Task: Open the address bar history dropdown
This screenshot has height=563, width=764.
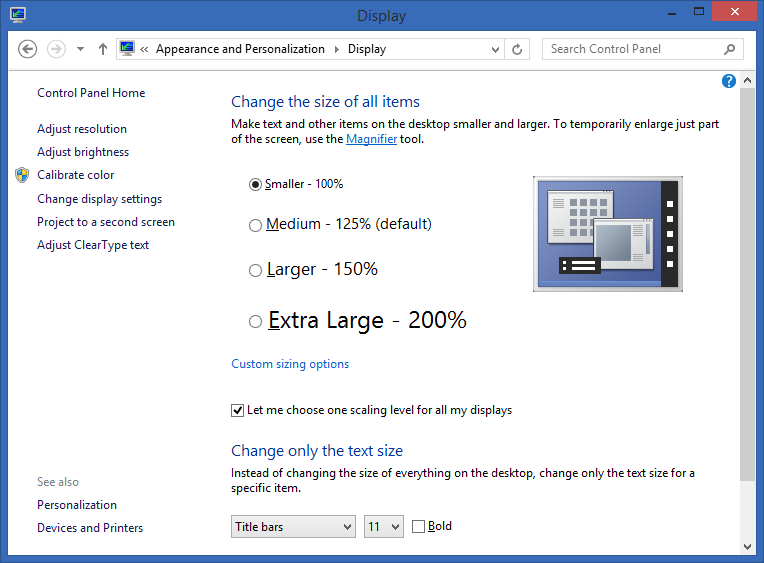Action: pos(495,49)
